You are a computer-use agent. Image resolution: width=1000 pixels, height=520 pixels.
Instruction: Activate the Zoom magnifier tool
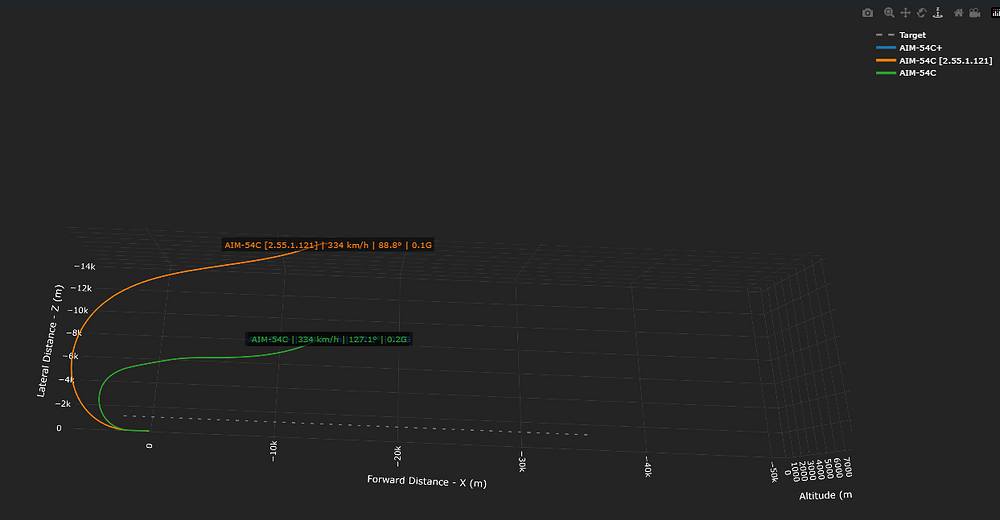(x=889, y=13)
